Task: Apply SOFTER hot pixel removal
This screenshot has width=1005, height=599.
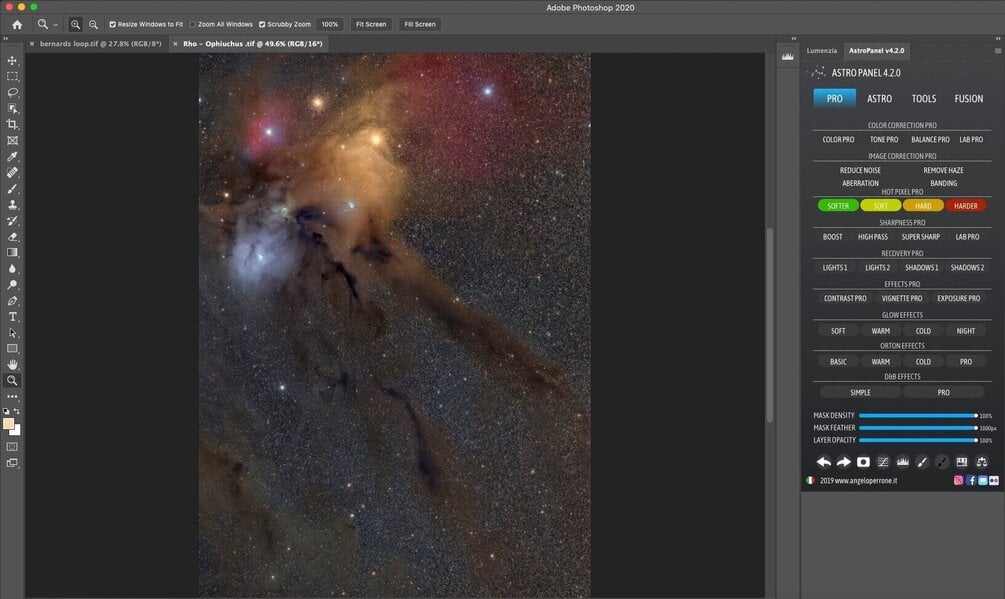Action: pos(838,206)
